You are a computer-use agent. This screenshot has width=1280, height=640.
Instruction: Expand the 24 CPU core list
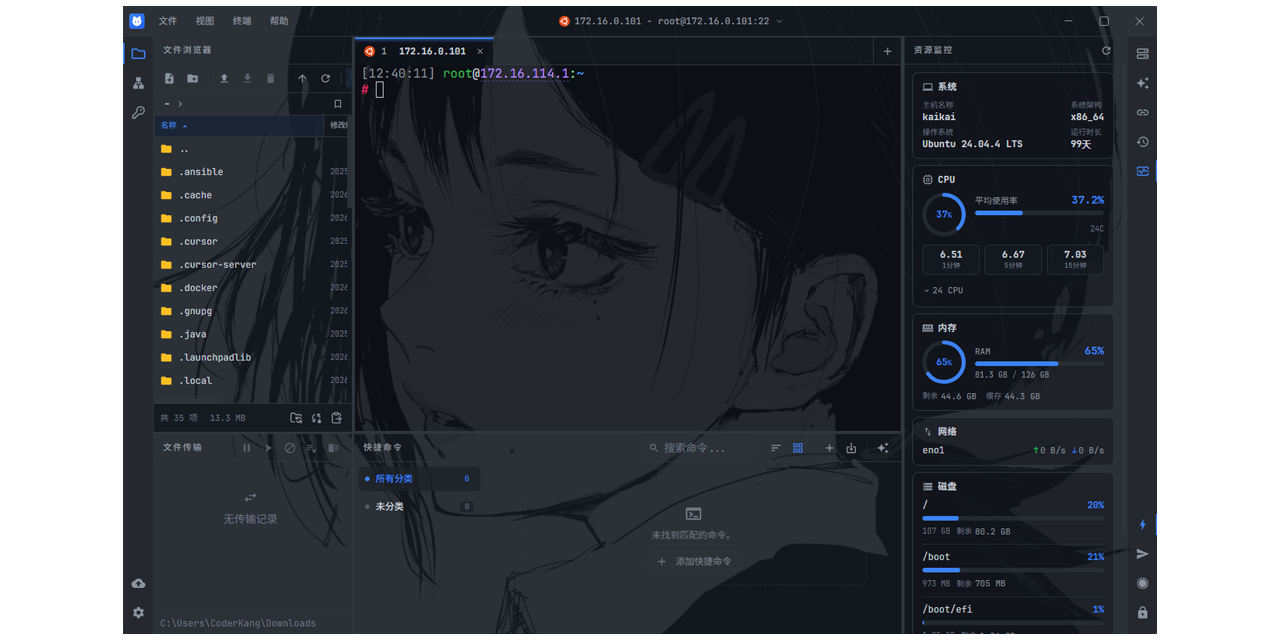(943, 290)
